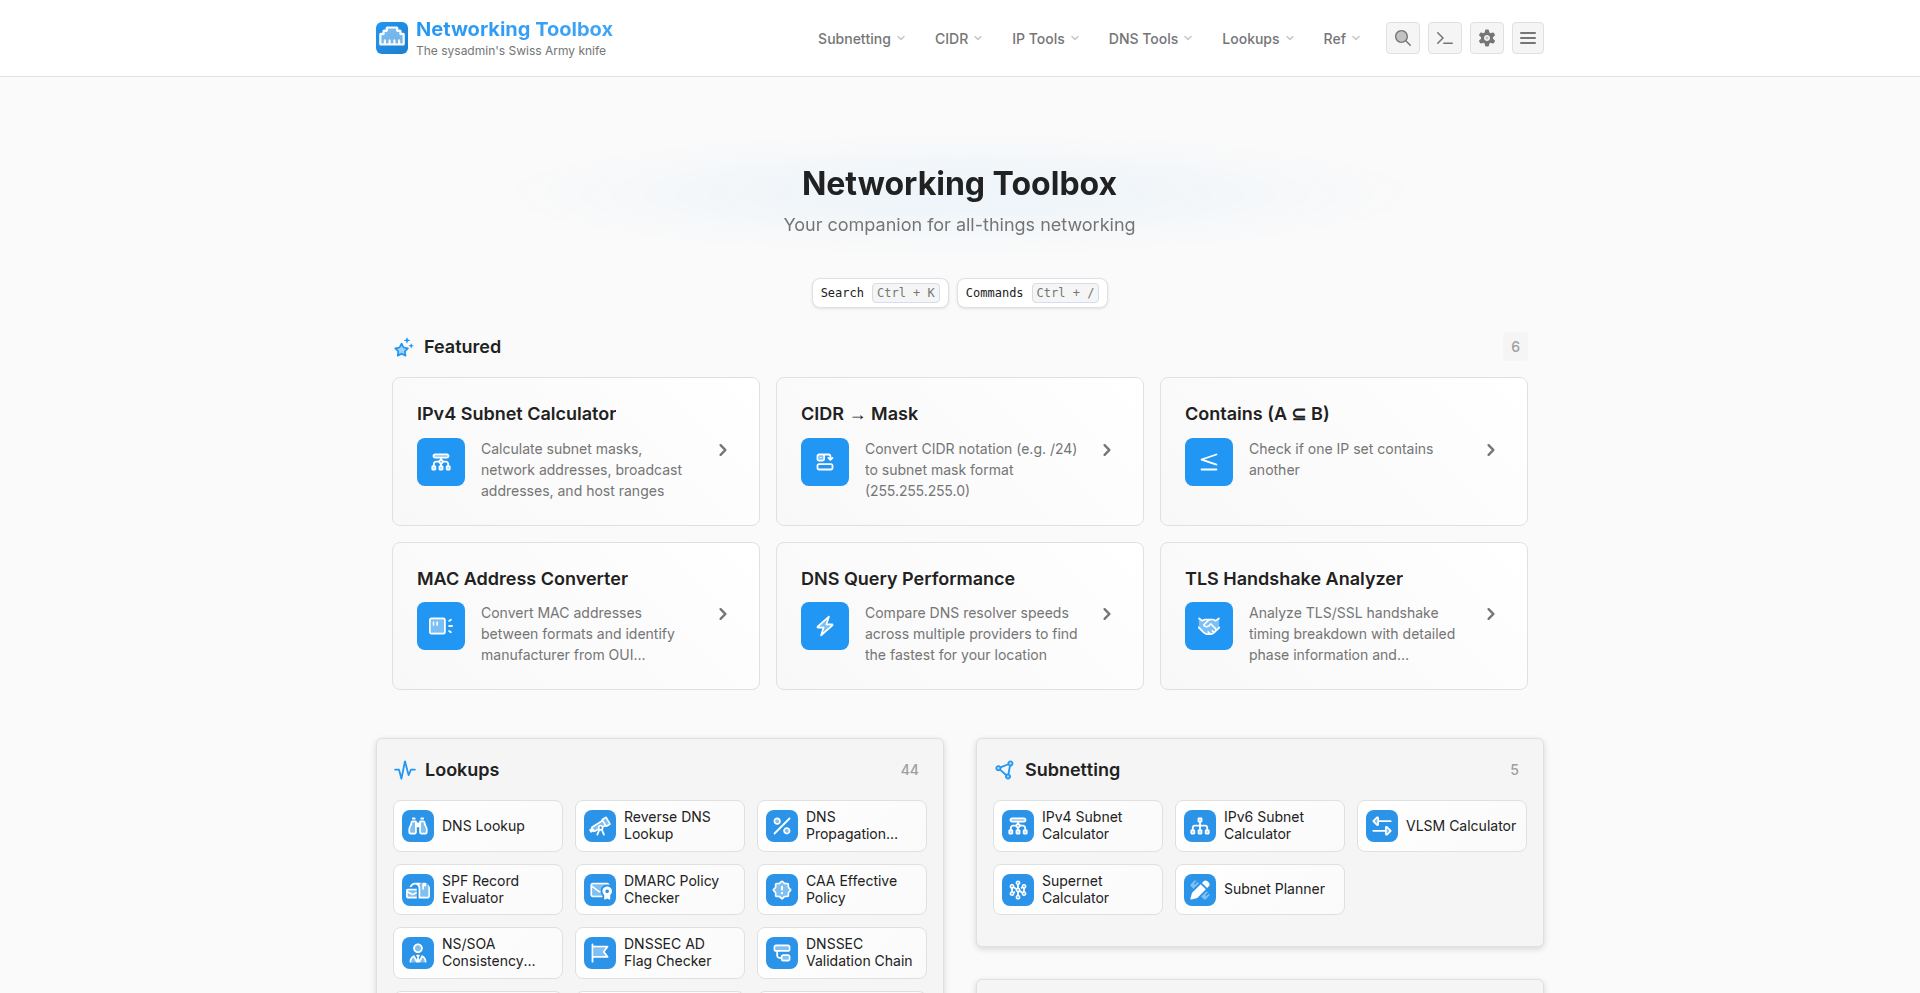Click the Featured section heading
Screen dimensions: 1920x993
[462, 347]
